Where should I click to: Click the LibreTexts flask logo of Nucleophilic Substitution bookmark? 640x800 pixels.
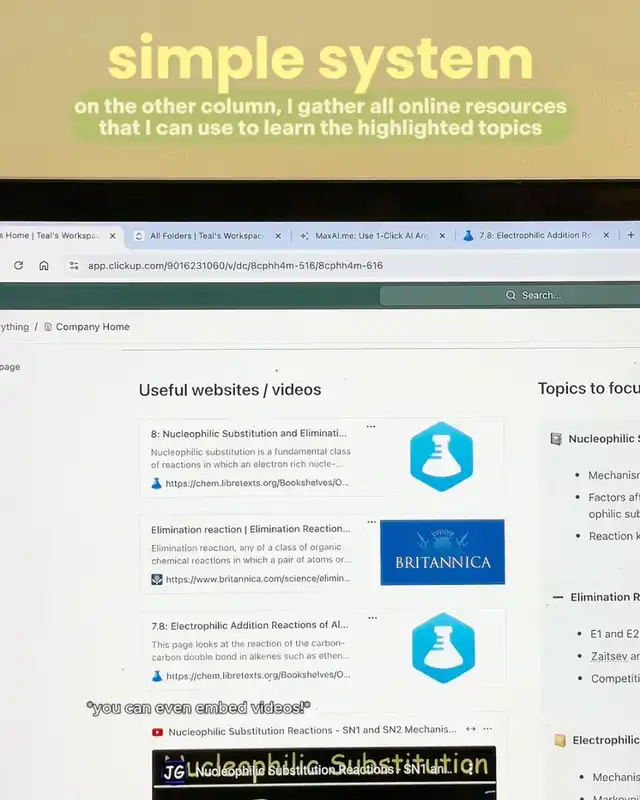point(441,457)
